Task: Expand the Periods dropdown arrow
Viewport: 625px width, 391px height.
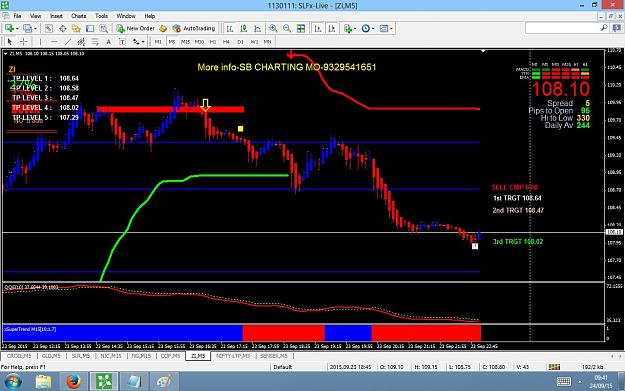Action: pyautogui.click(x=373, y=29)
